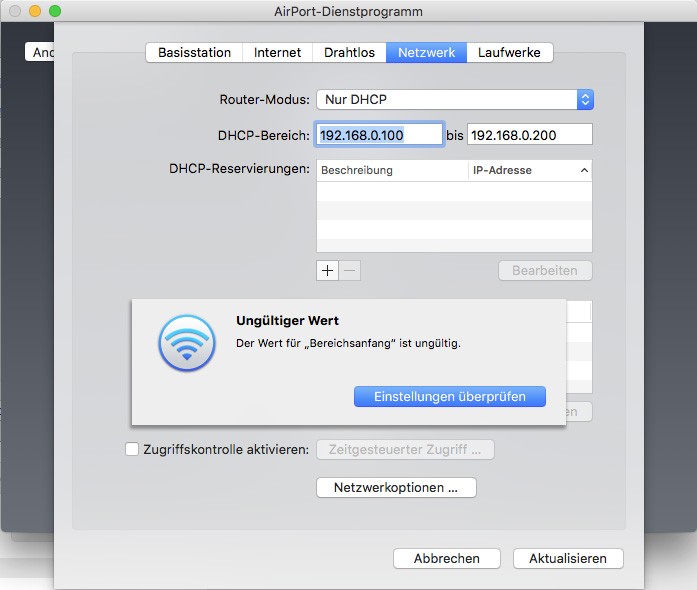Open Netzwerkoptionen settings

click(397, 488)
